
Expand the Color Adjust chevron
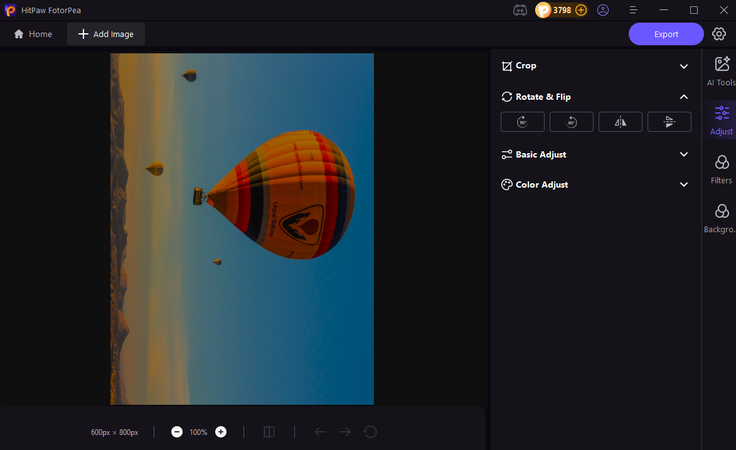coord(684,184)
